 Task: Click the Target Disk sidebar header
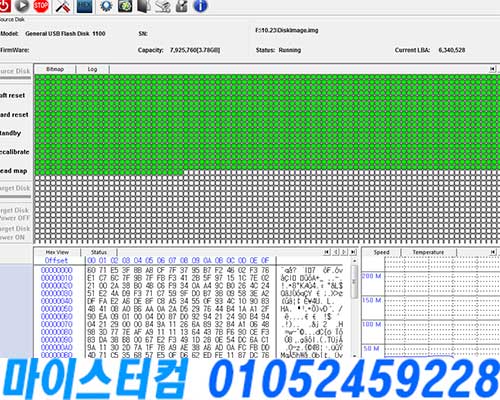click(x=15, y=188)
